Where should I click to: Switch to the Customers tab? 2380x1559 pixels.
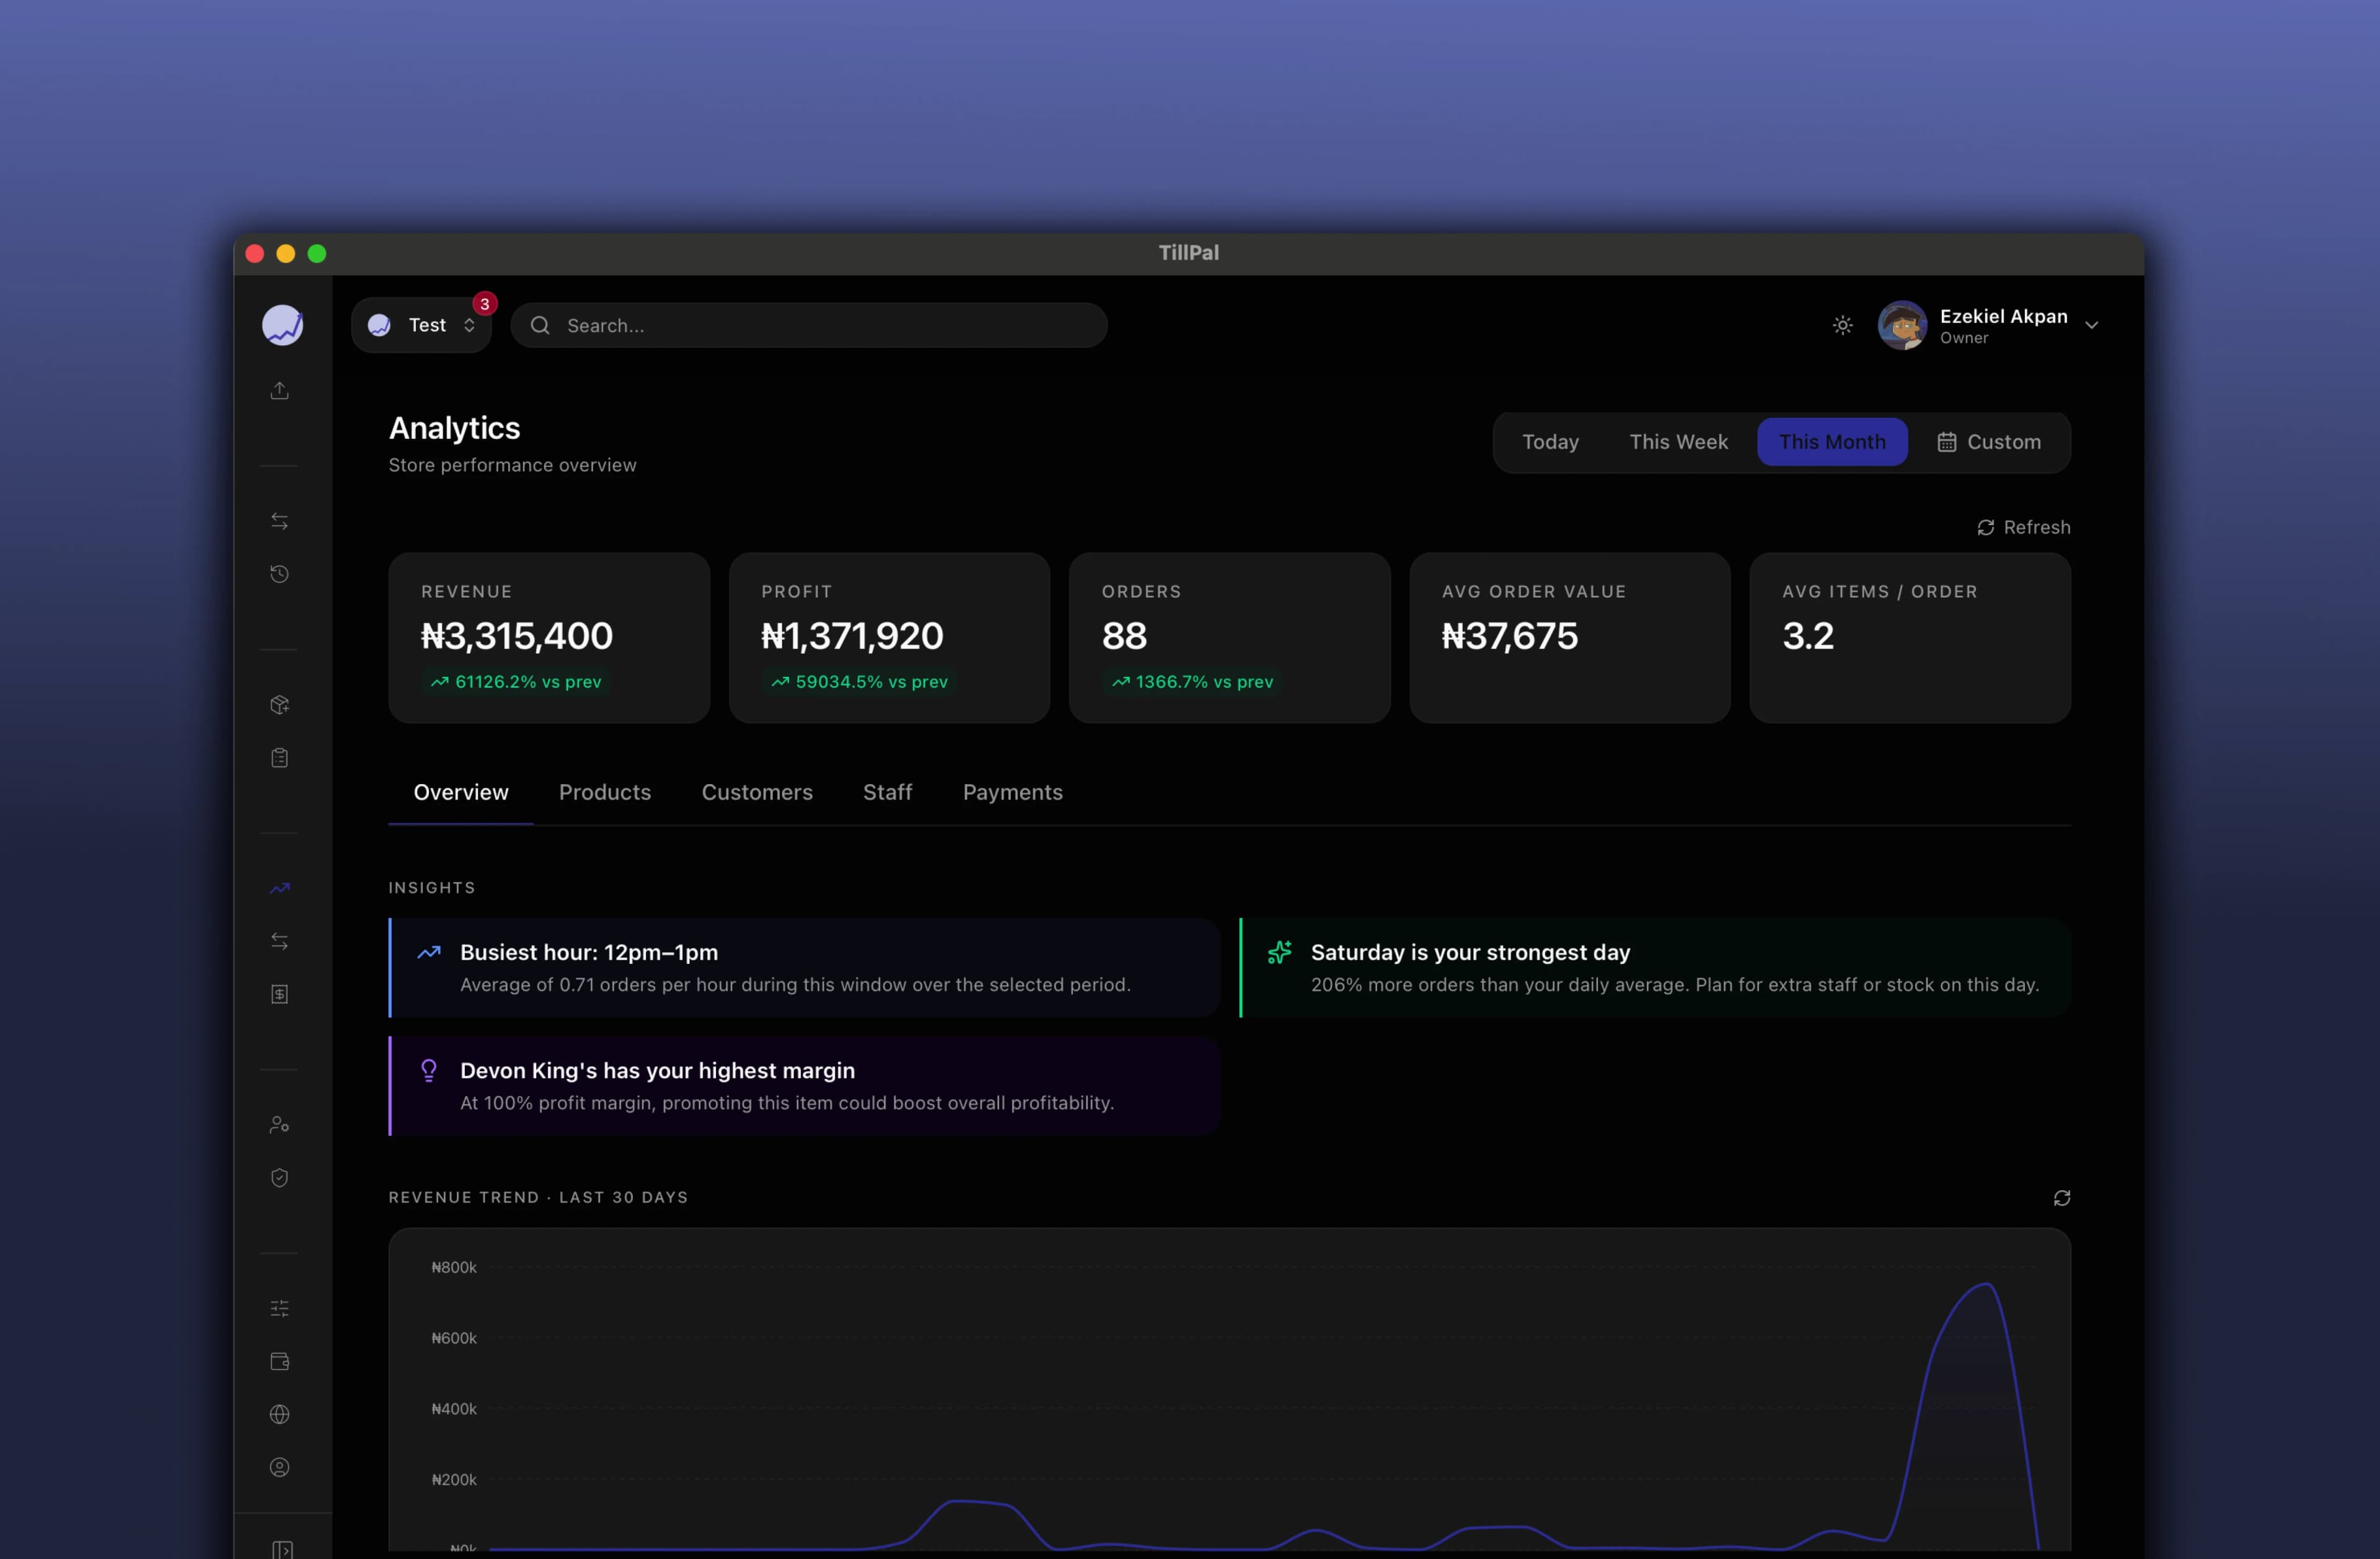pyautogui.click(x=757, y=792)
